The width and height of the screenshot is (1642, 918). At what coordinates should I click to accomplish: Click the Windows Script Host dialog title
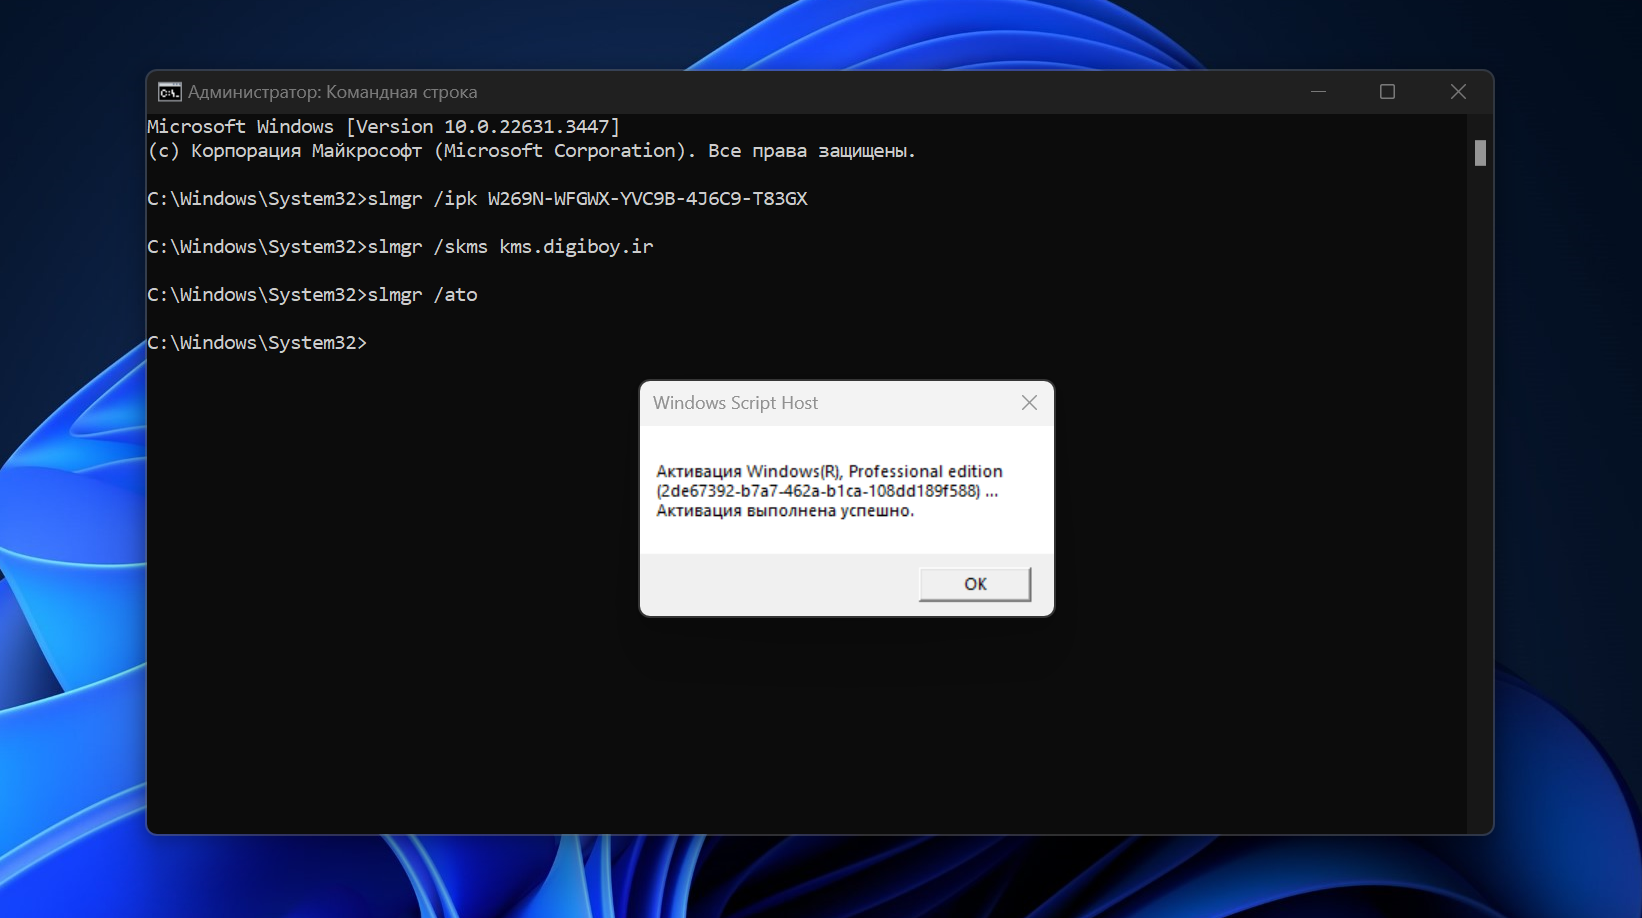(735, 403)
